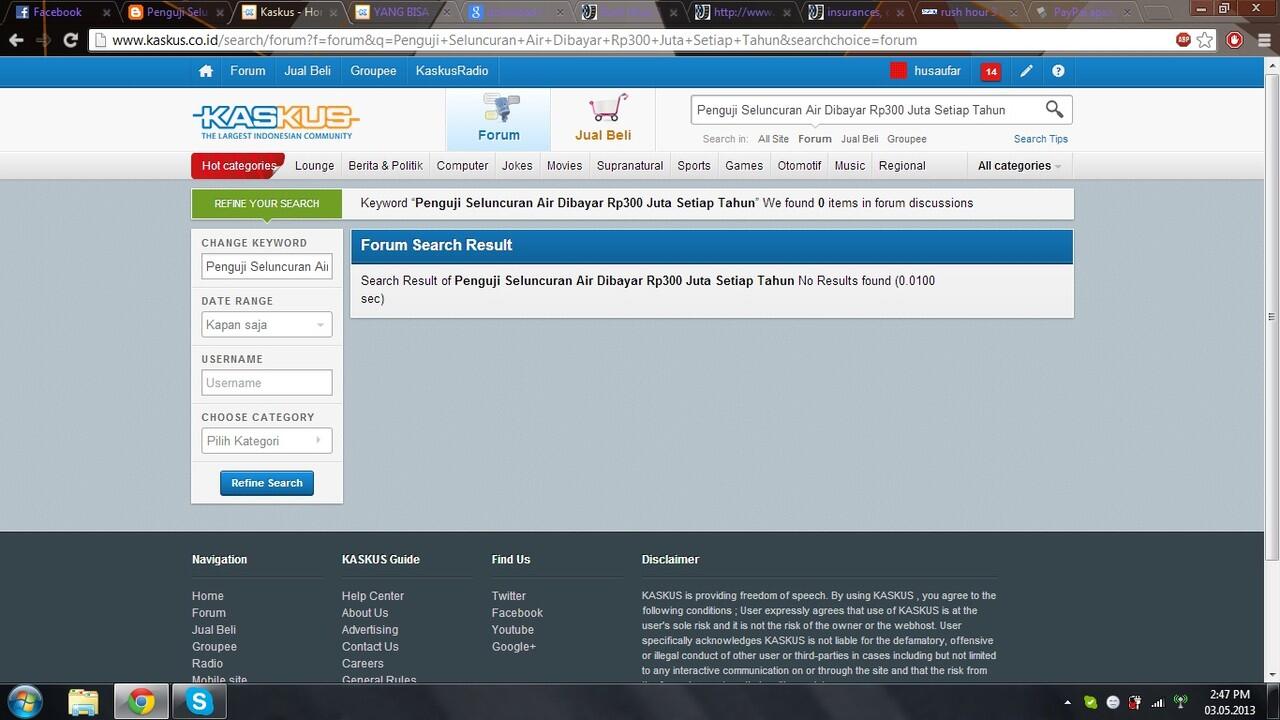Switch to the PayPal tab
Image resolution: width=1280 pixels, height=720 pixels.
pyautogui.click(x=1083, y=13)
